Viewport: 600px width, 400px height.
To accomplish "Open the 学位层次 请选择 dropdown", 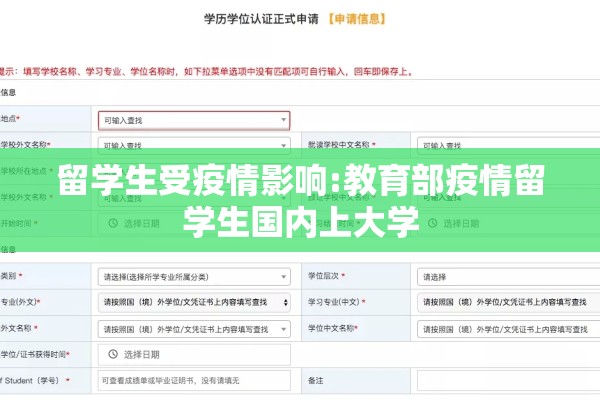I will [x=509, y=277].
